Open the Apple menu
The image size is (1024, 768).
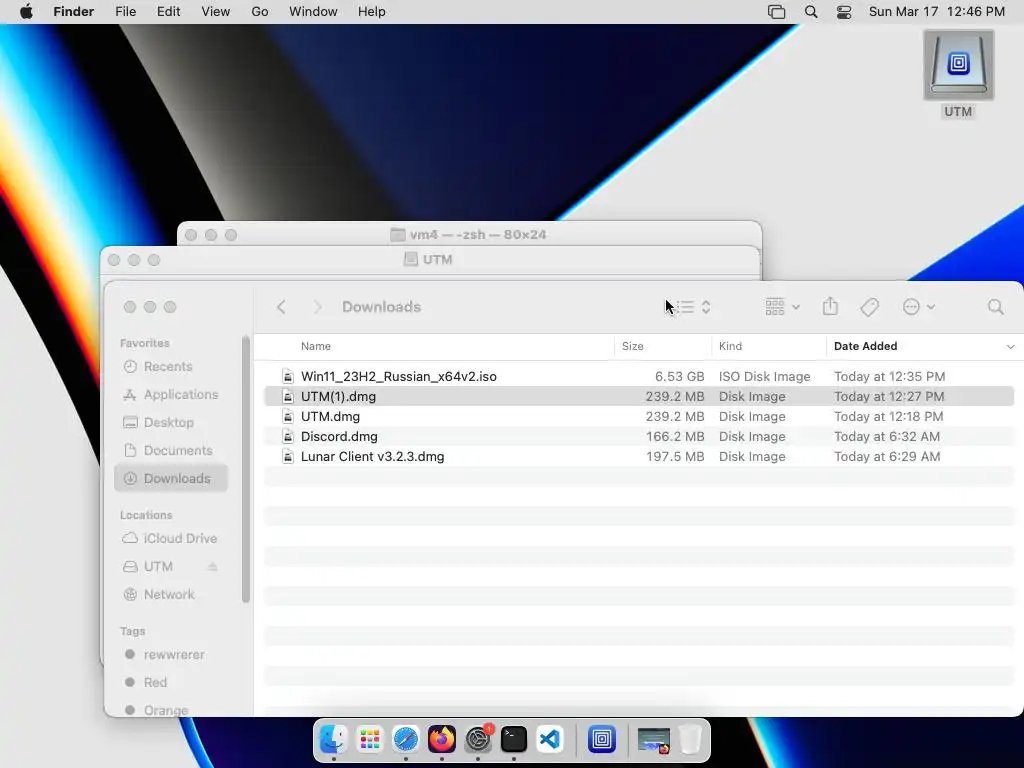click(x=26, y=12)
